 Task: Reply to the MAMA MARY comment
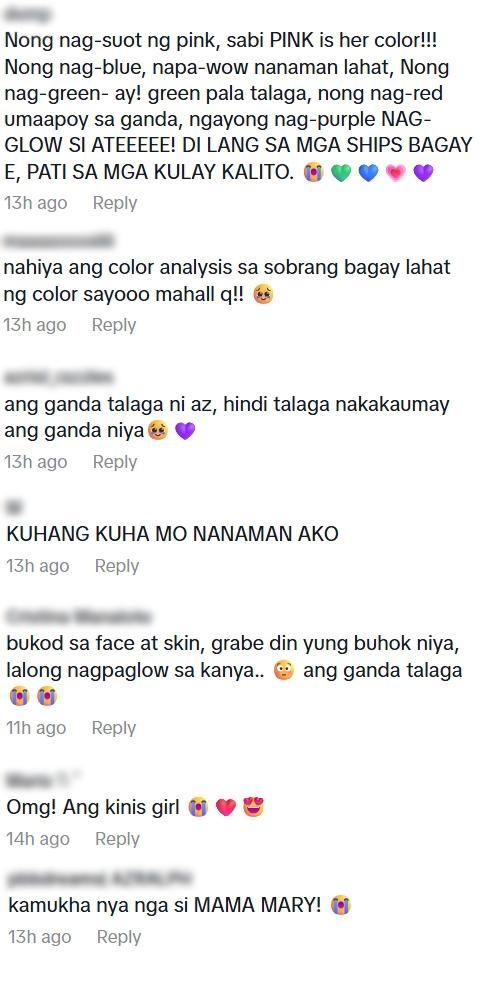pyautogui.click(x=118, y=937)
